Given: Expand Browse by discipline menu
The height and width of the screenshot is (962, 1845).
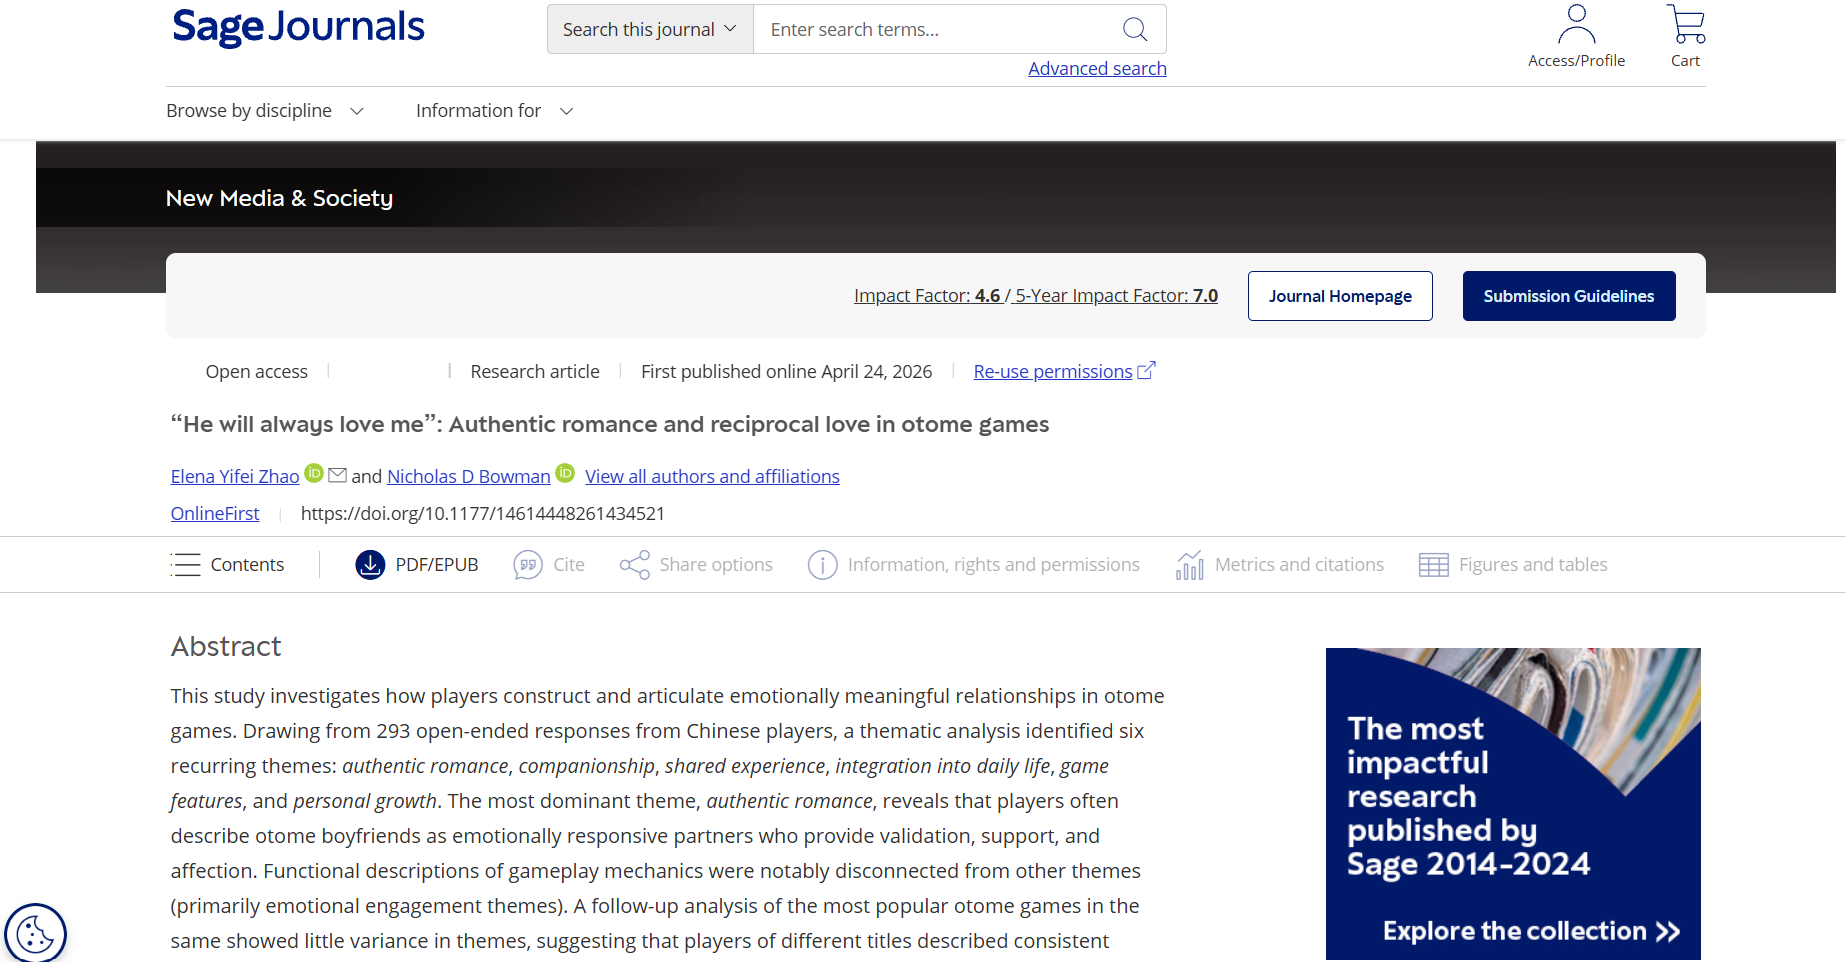Looking at the screenshot, I should (265, 111).
